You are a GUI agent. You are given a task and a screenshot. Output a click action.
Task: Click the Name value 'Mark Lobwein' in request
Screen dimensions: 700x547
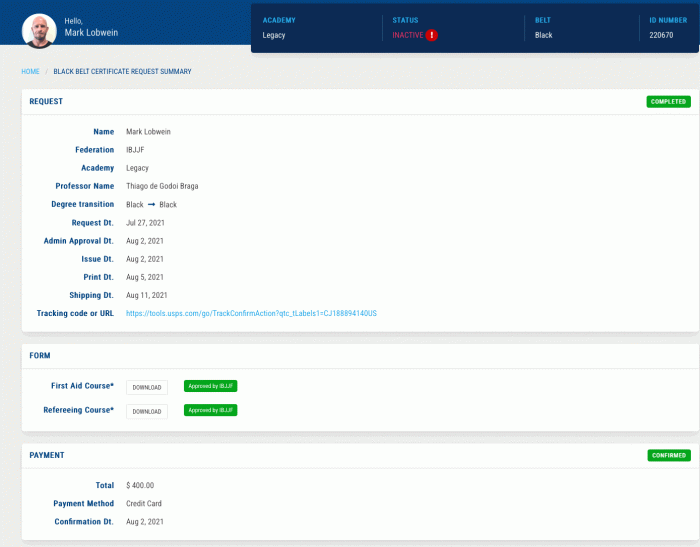148,132
